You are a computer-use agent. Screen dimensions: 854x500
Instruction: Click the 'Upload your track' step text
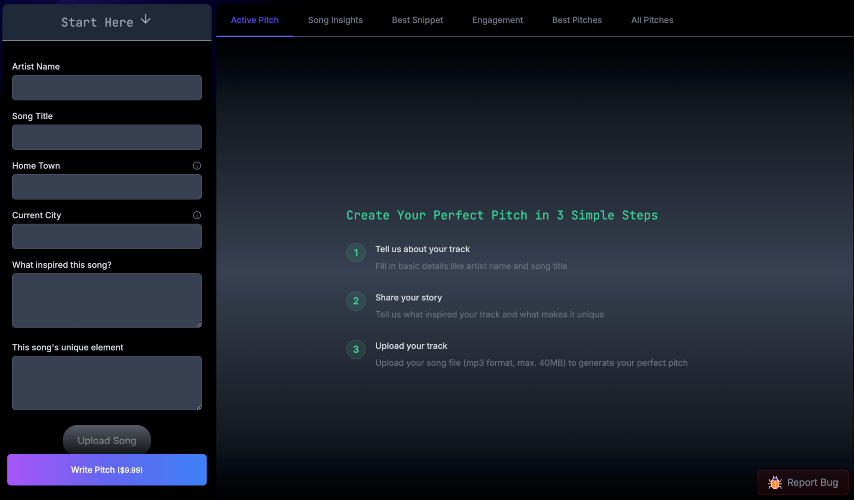tap(411, 346)
